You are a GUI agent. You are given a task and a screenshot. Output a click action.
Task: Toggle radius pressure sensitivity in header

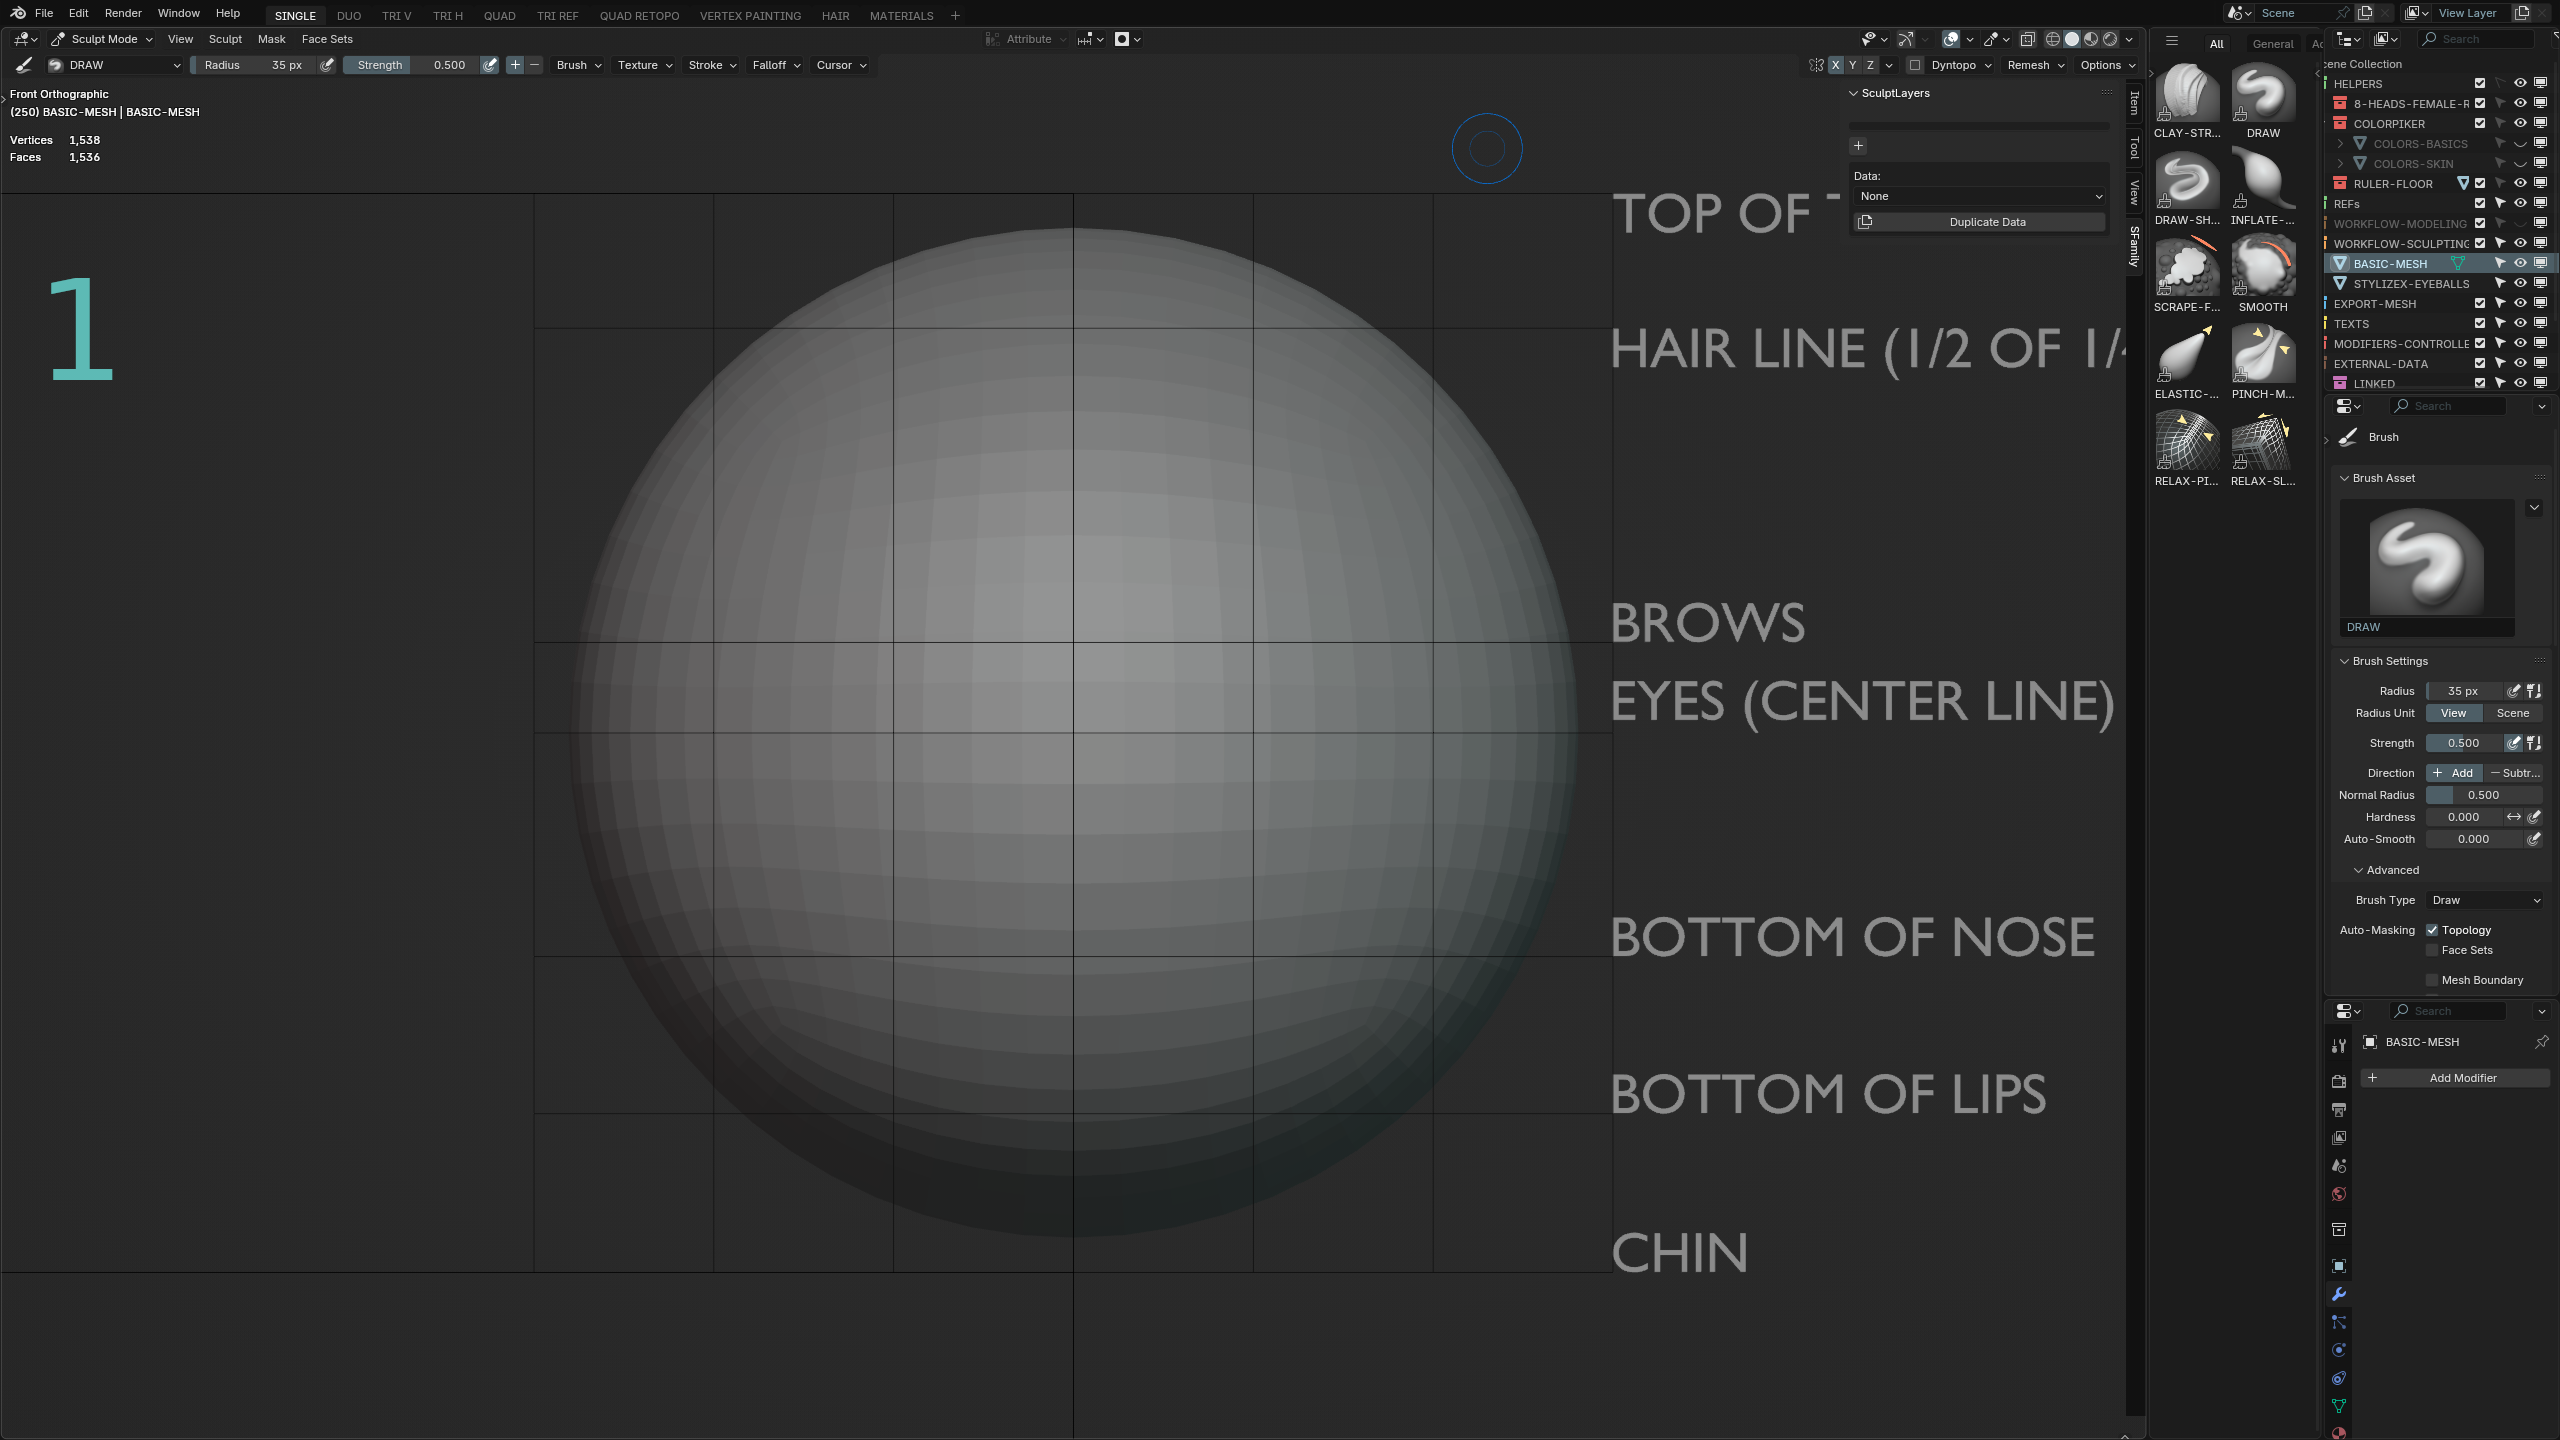coord(326,65)
